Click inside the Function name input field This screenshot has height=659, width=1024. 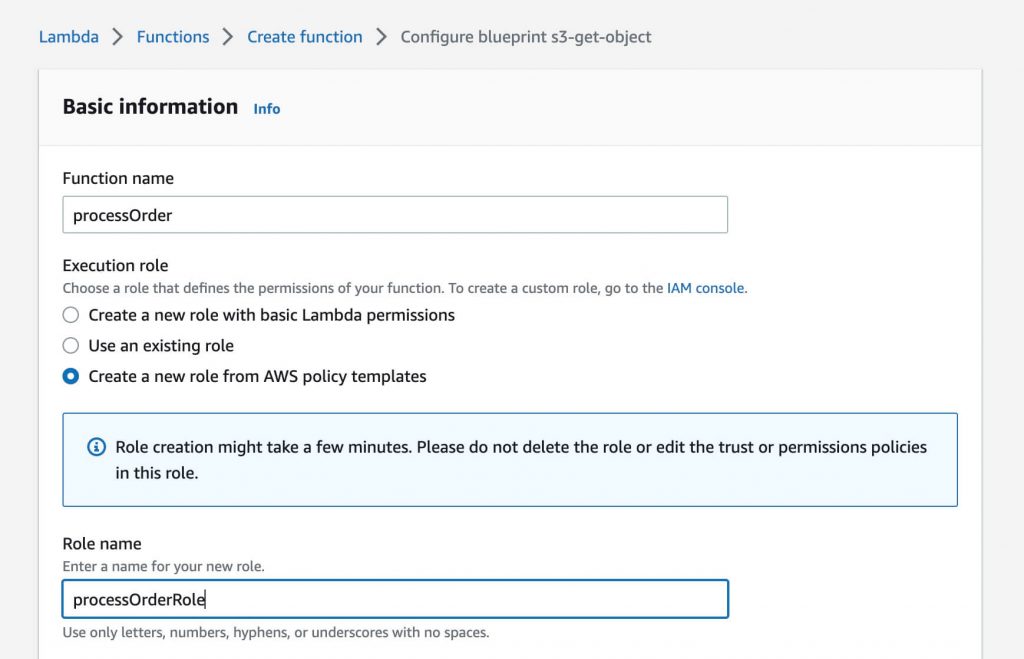coord(394,214)
